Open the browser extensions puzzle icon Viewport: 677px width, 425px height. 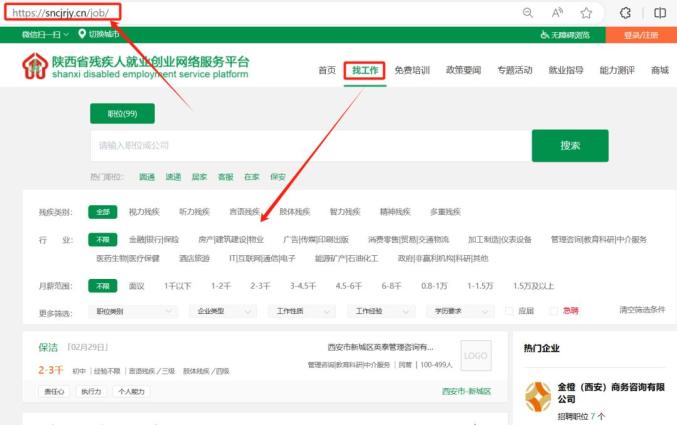click(626, 13)
